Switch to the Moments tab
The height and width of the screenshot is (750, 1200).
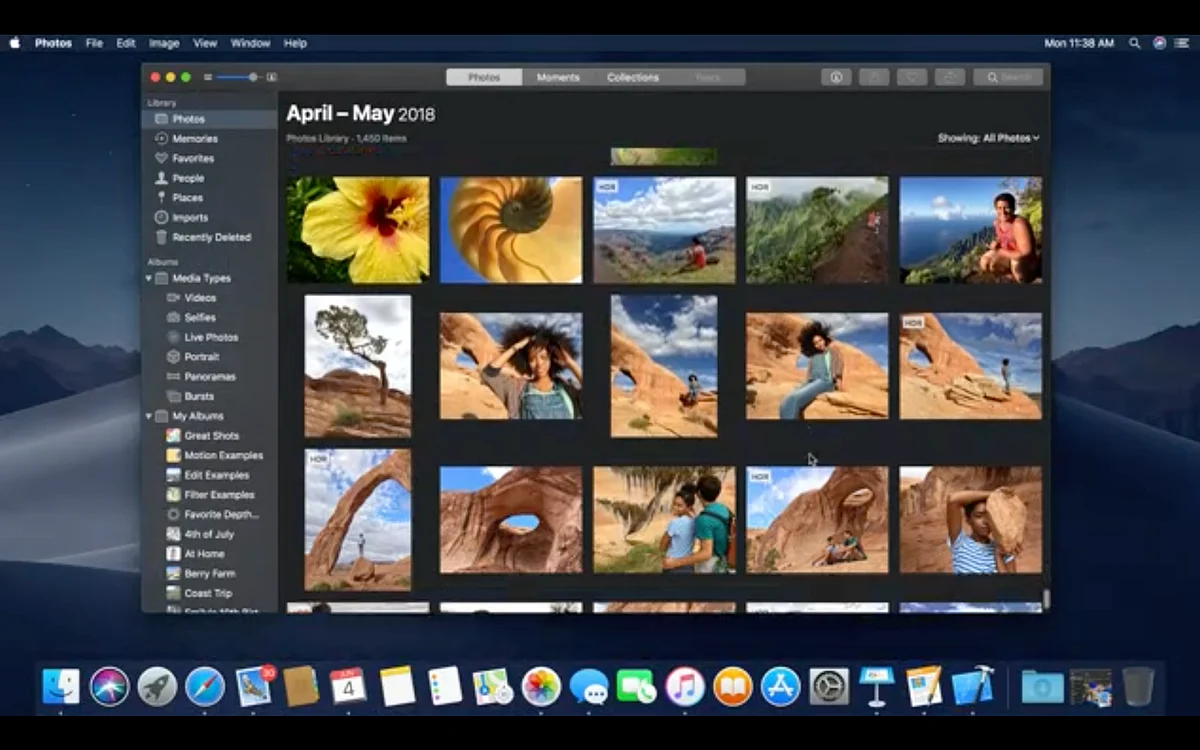pos(558,77)
